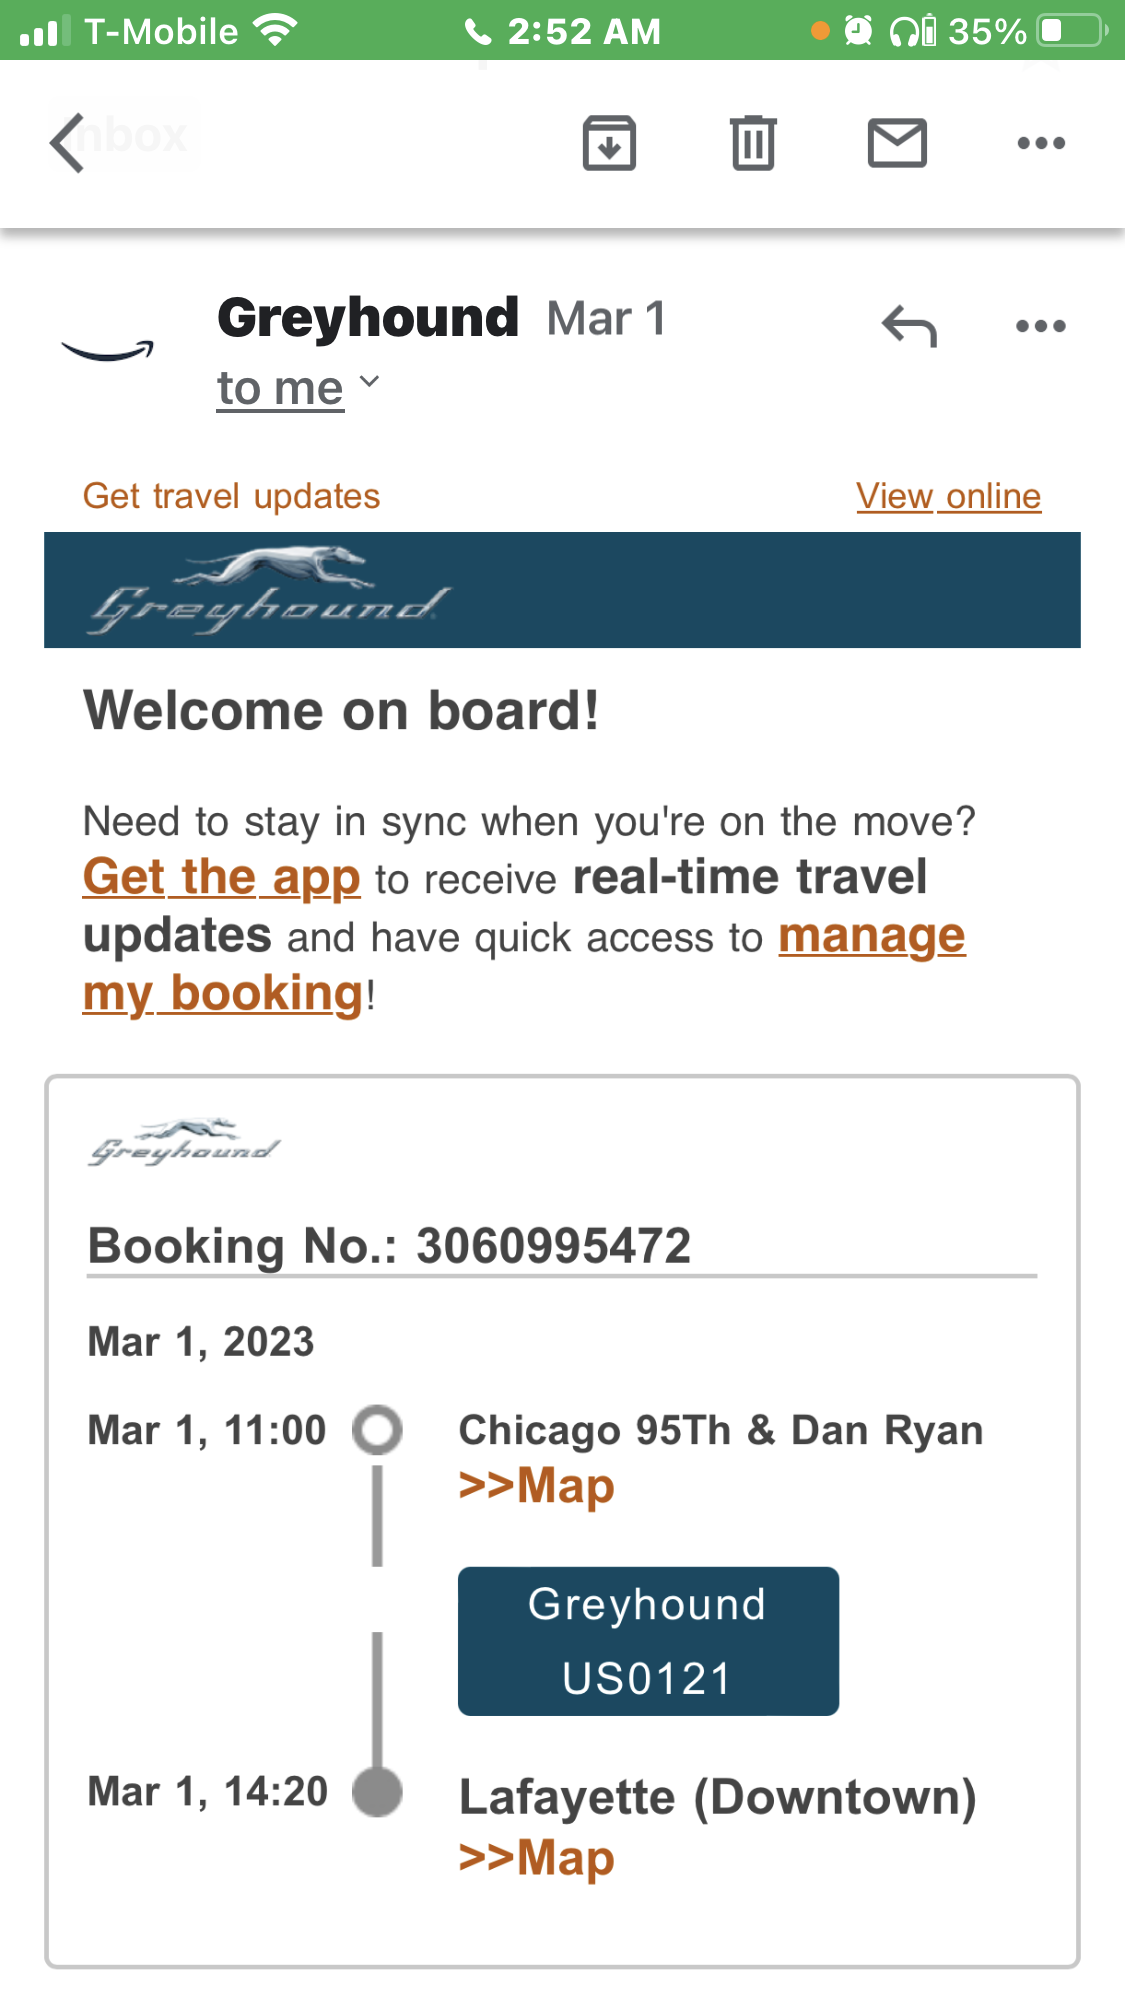The width and height of the screenshot is (1125, 2001).
Task: Reply to Greyhound message
Action: pos(909,326)
